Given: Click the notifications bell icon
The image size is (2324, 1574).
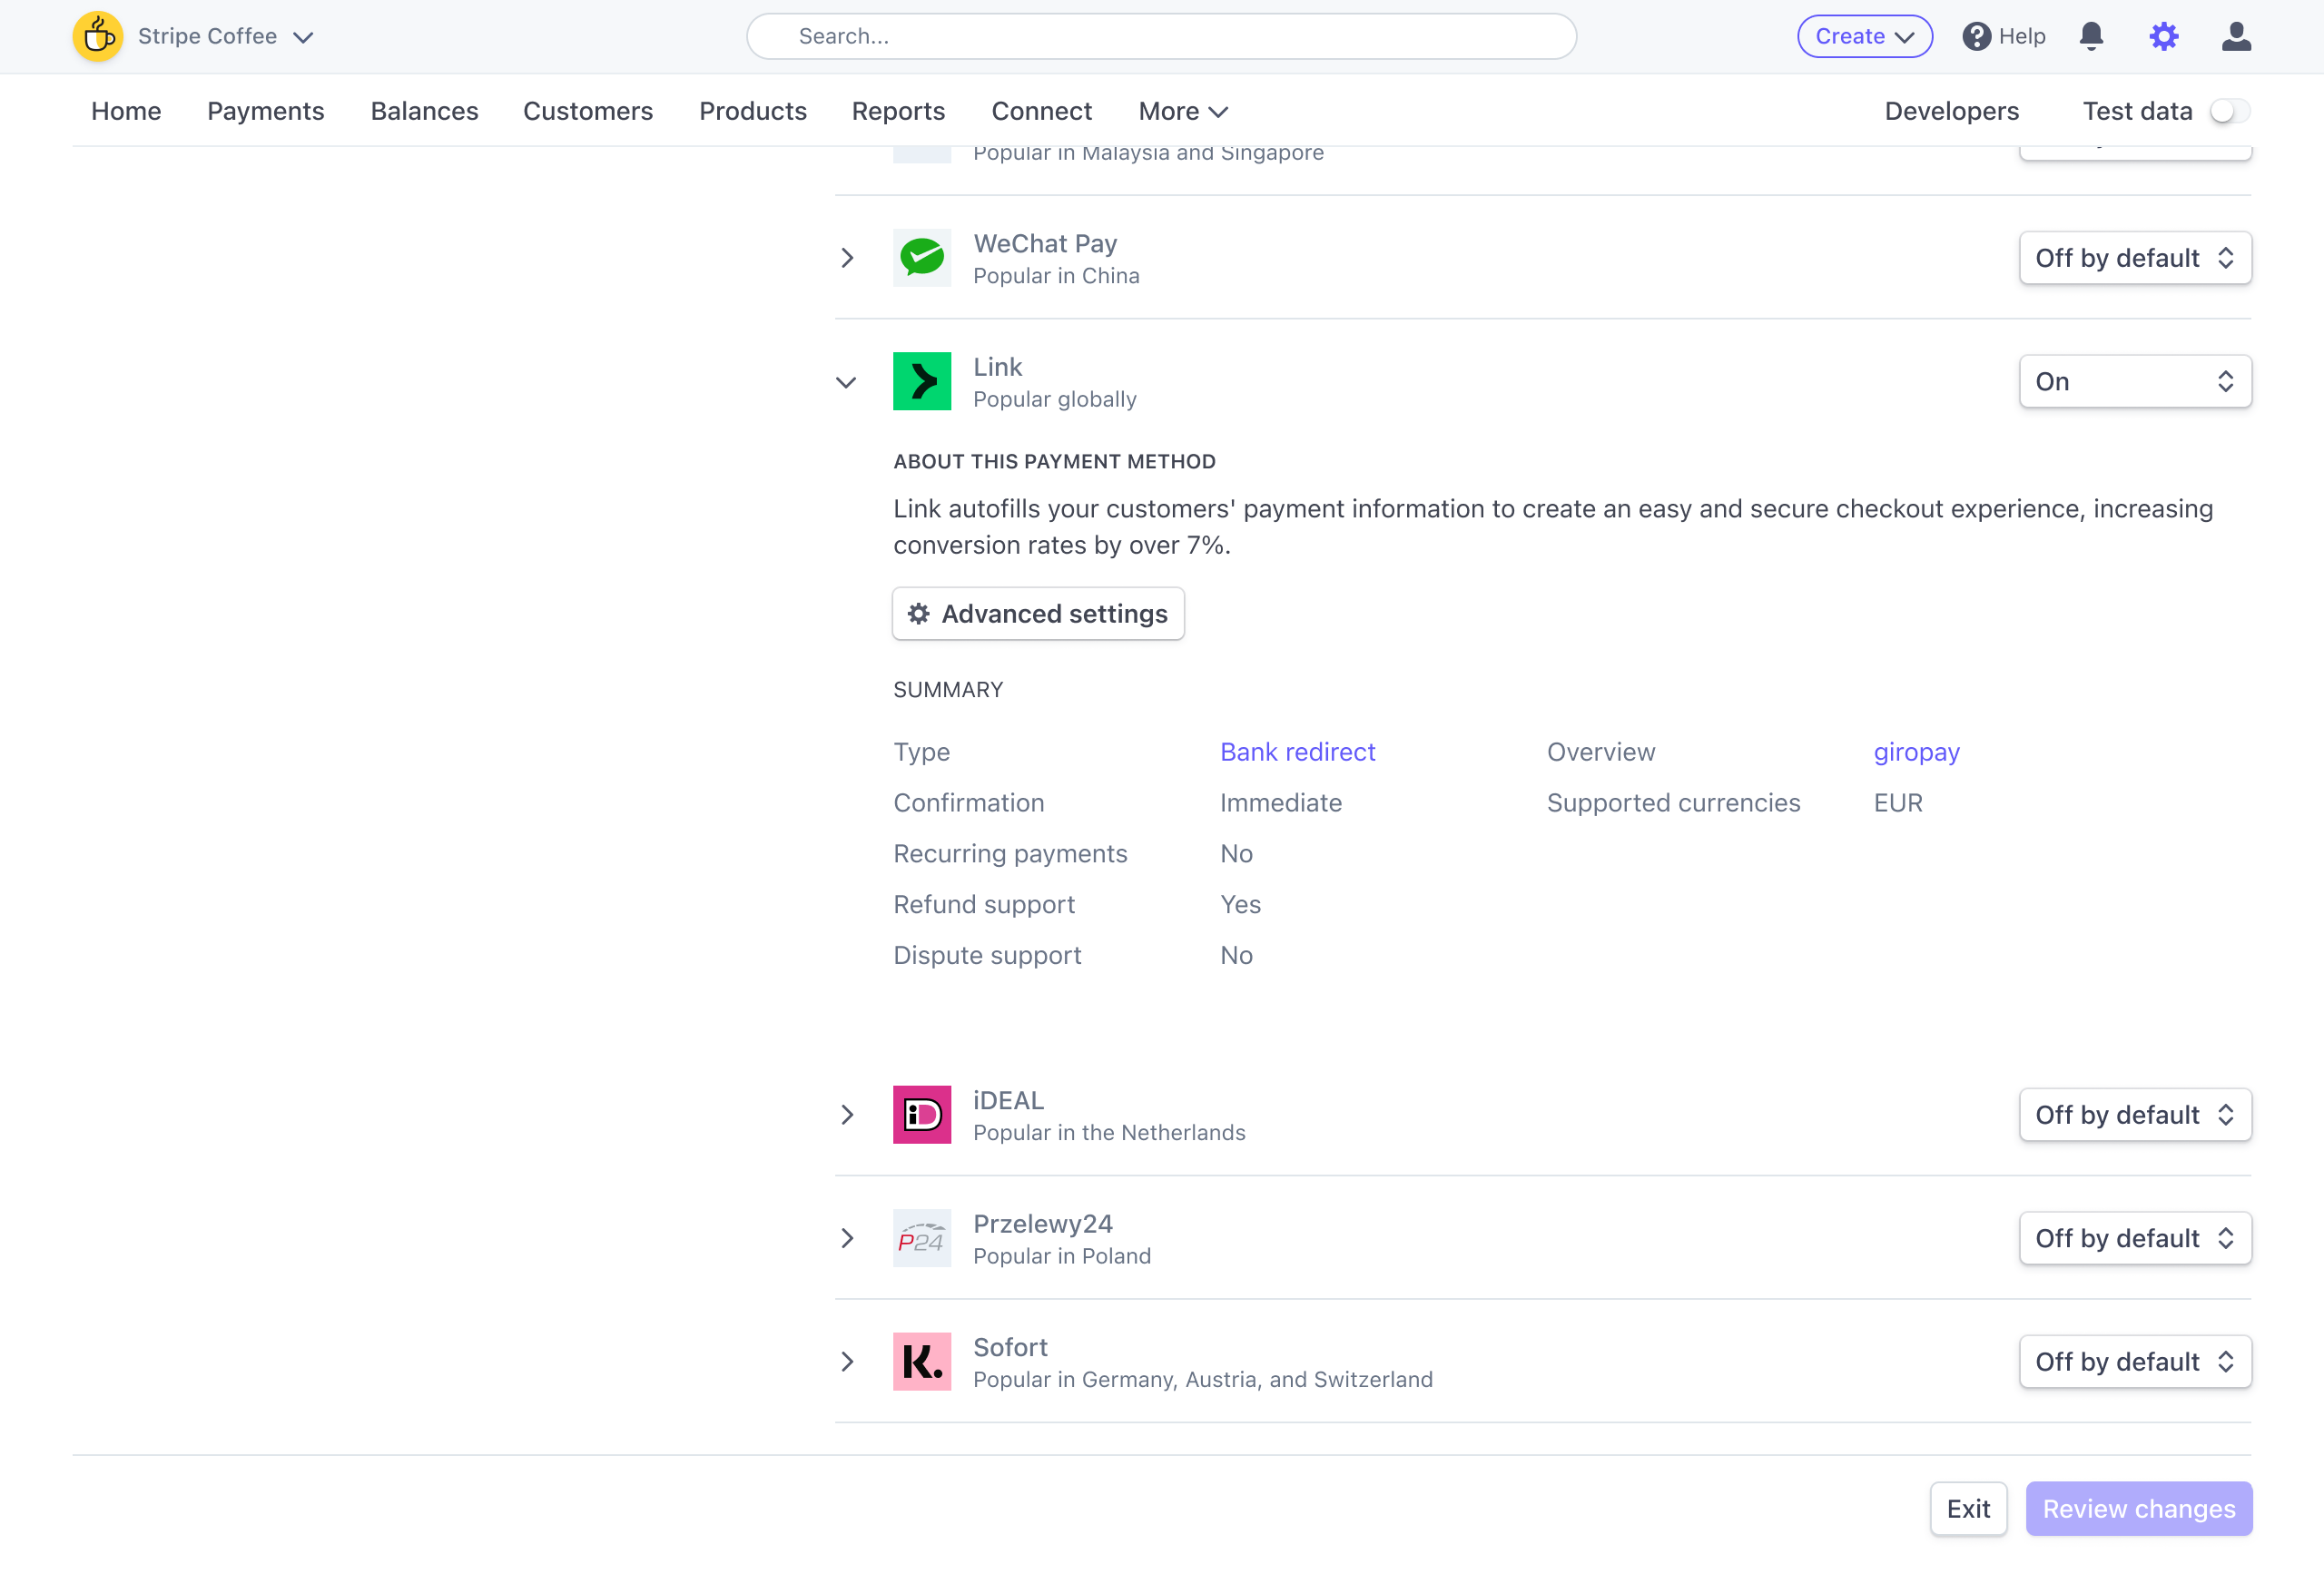Looking at the screenshot, I should [x=2093, y=35].
